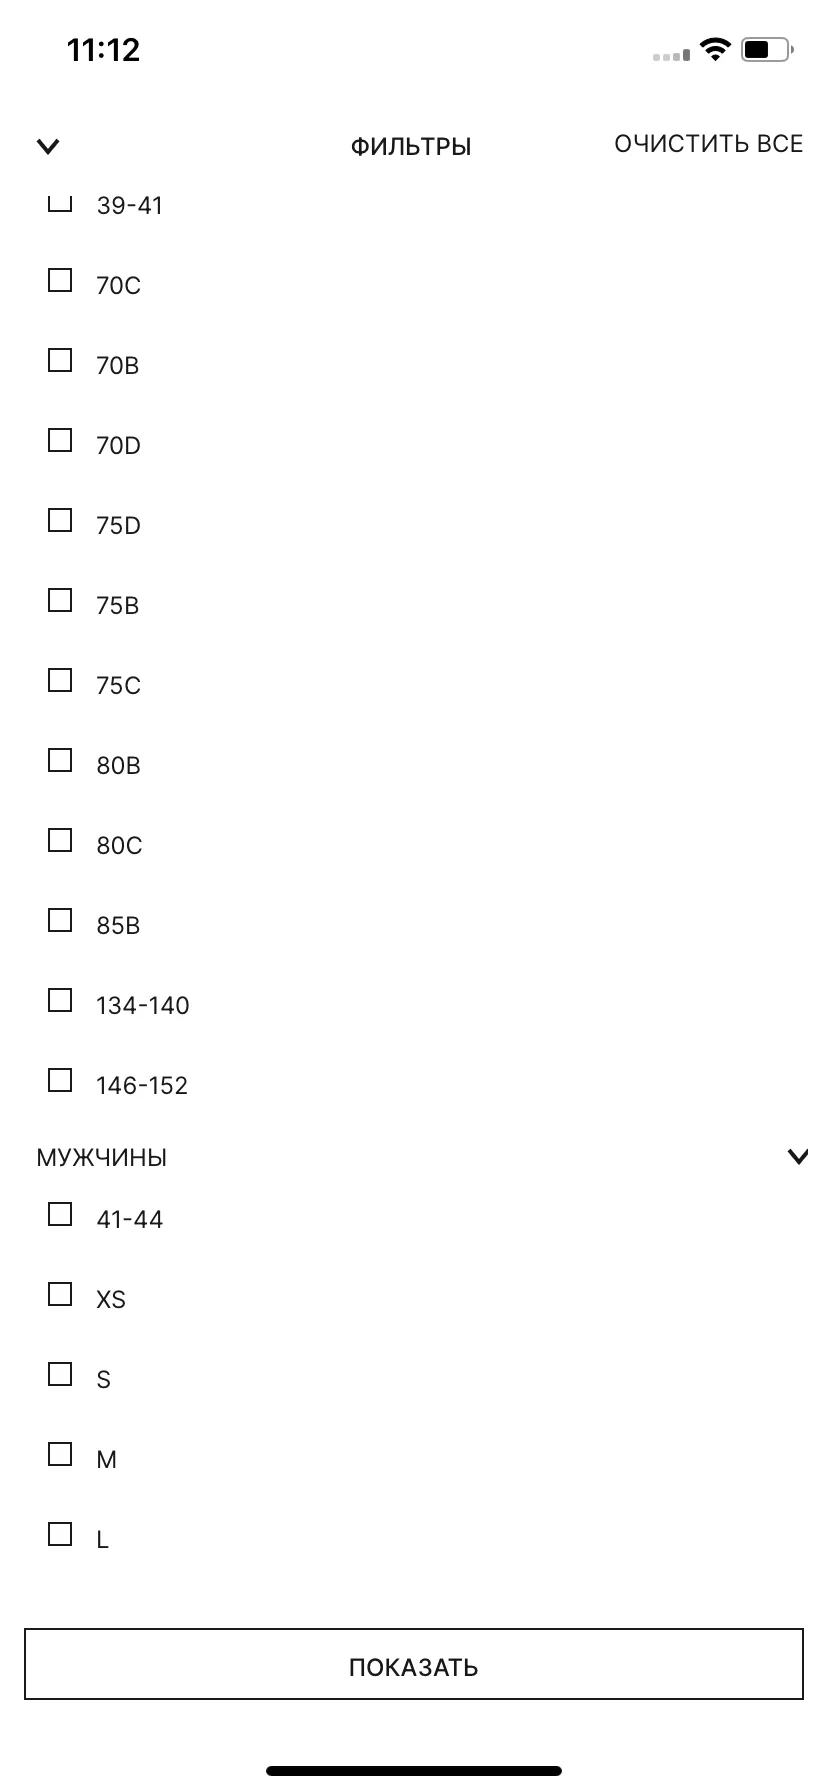
Task: Select the 70B size checkbox
Action: 60,360
